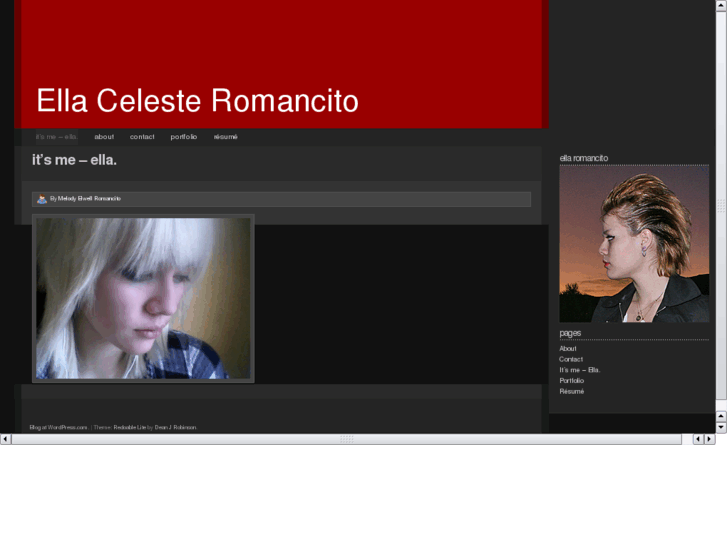Screen dimensions: 727x545
Task: Open the contact nav item
Action: [142, 137]
